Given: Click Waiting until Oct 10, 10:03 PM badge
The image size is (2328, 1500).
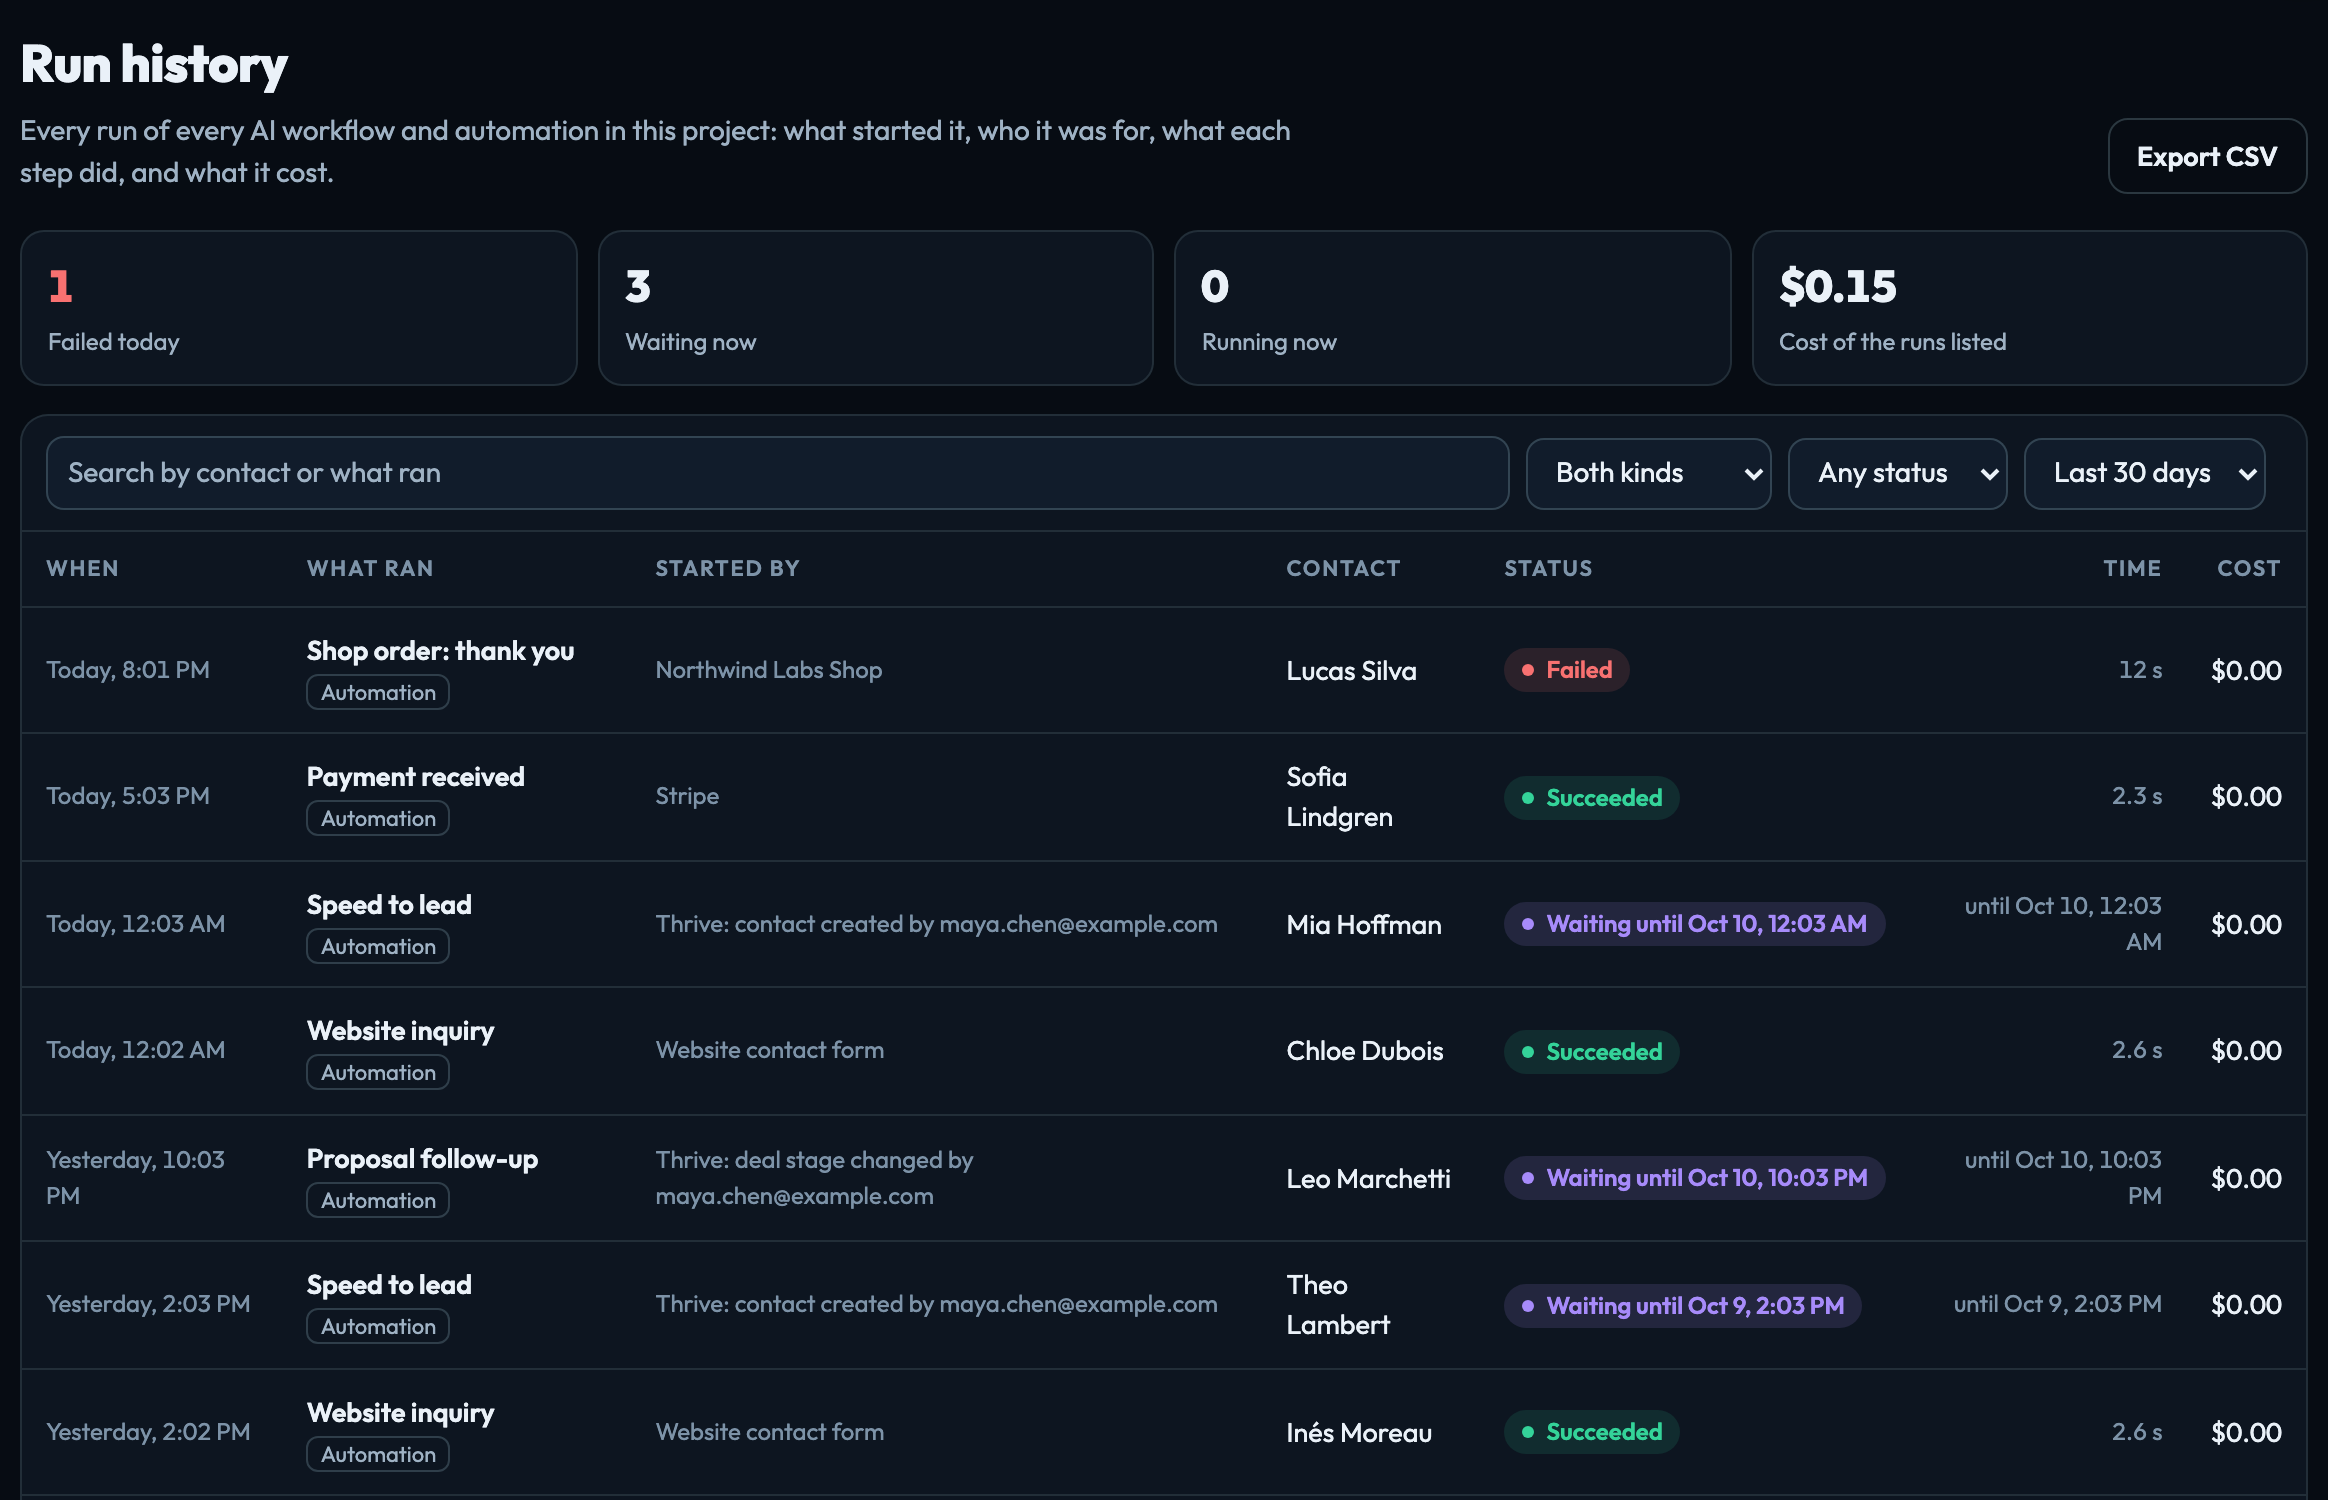Looking at the screenshot, I should 1694,1178.
